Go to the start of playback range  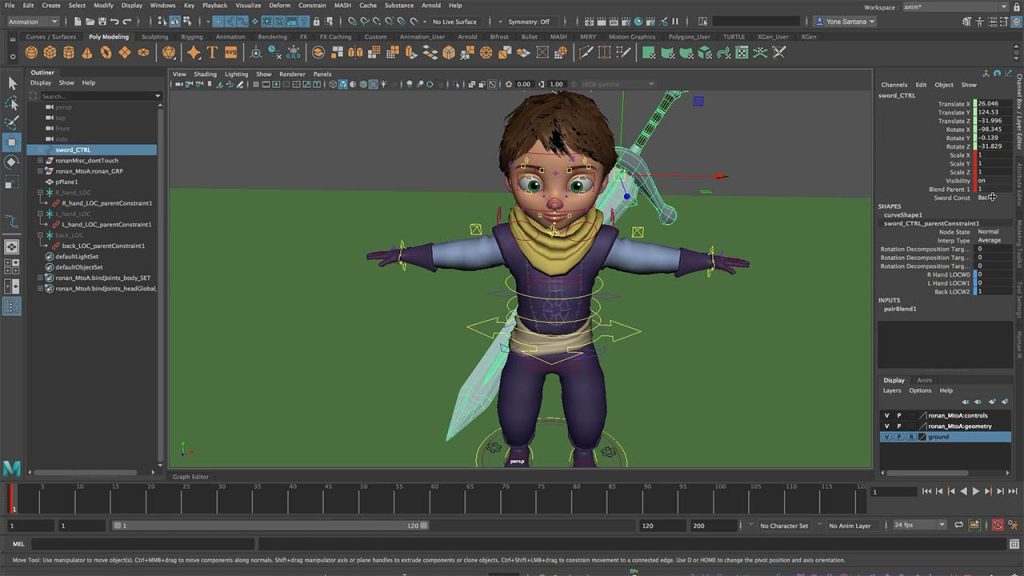pyautogui.click(x=927, y=491)
